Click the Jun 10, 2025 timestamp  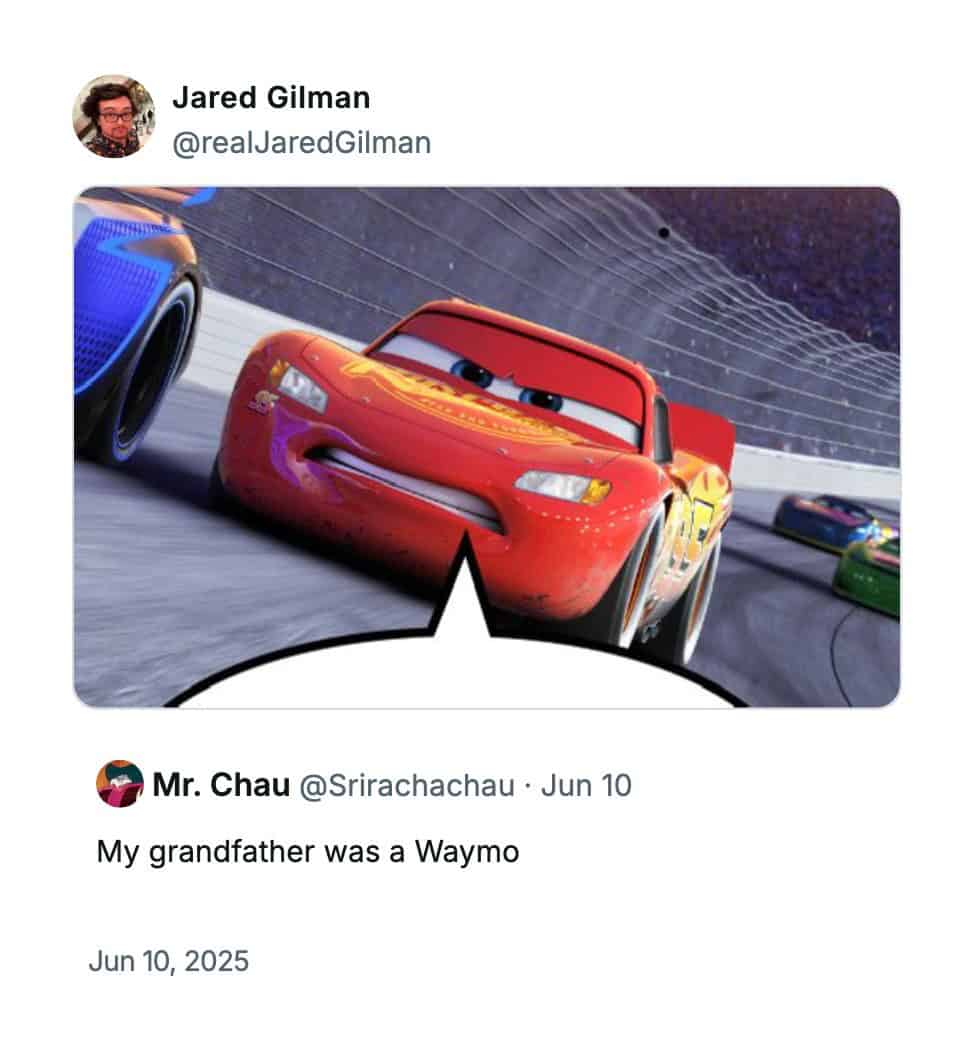[x=169, y=961]
